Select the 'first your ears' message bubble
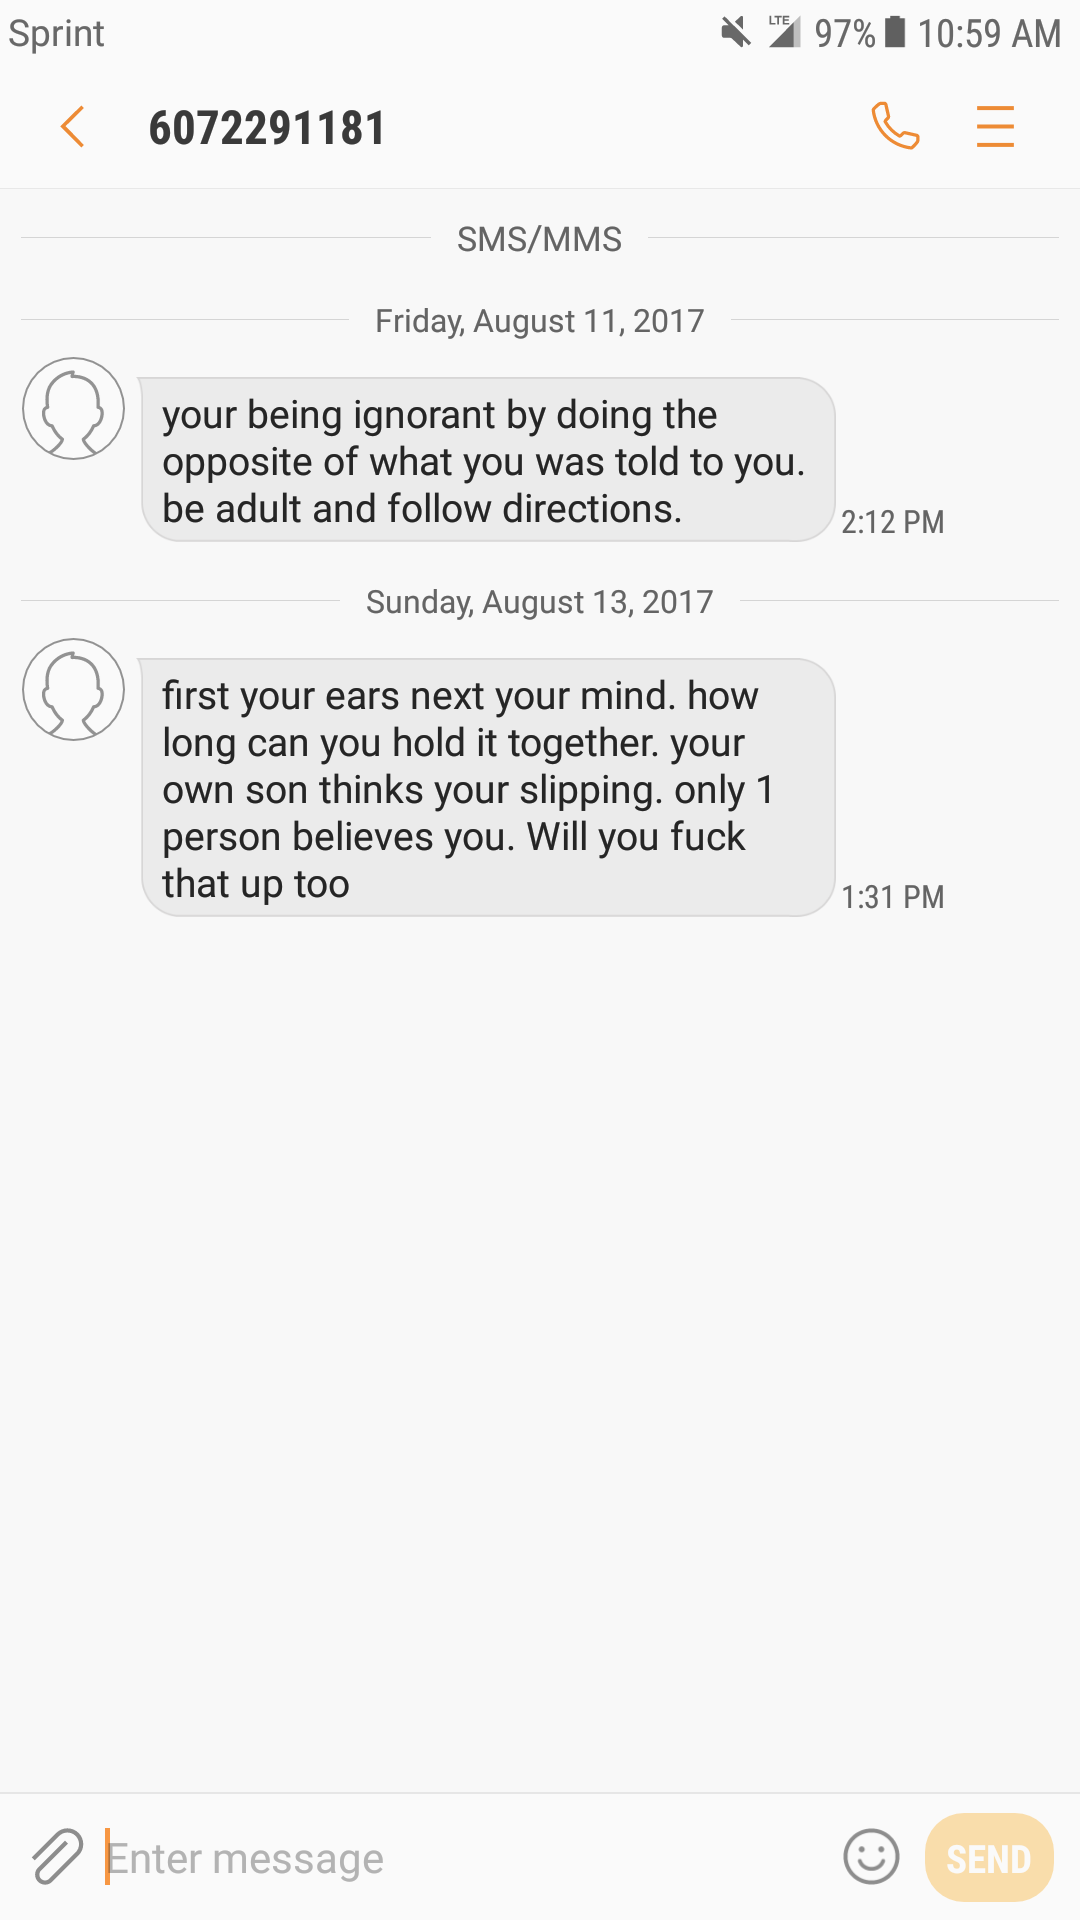Viewport: 1080px width, 1920px height. pos(488,788)
